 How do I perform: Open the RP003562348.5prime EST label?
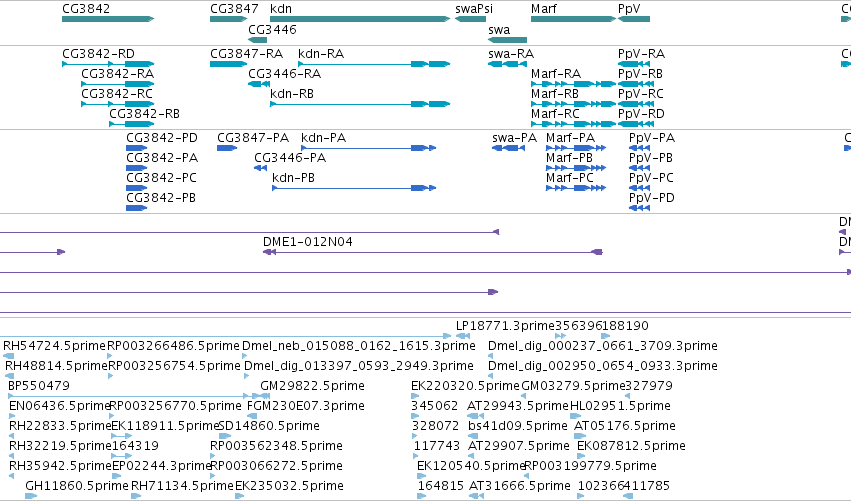coord(277,446)
